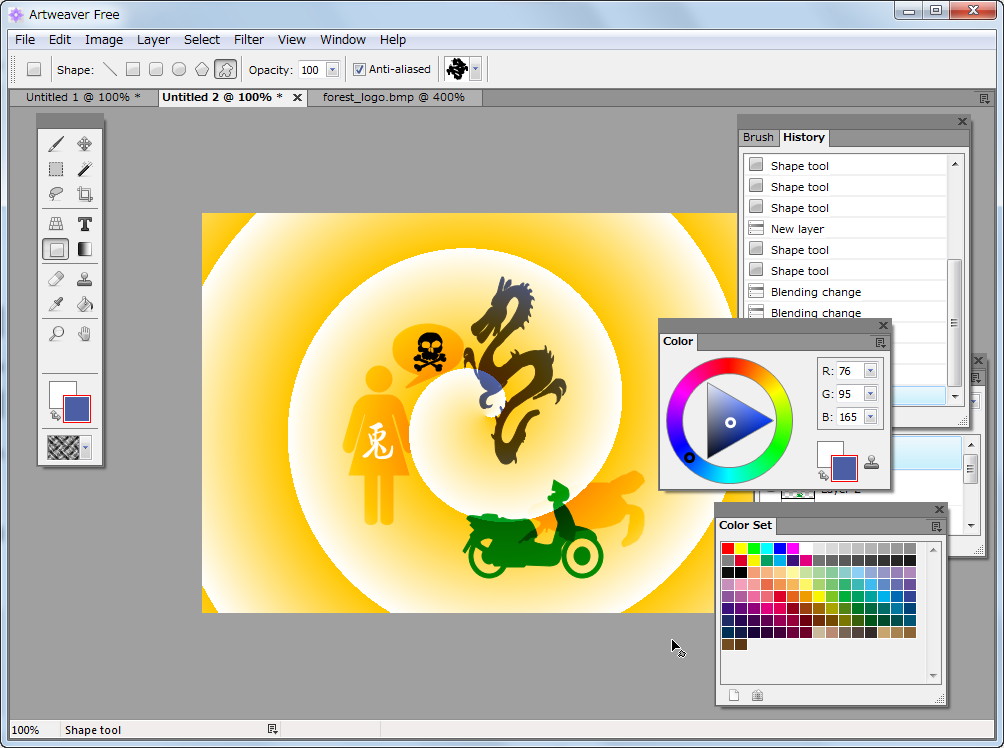Viewport: 1004px width, 748px height.
Task: Open the Color panel options menu
Action: 880,343
